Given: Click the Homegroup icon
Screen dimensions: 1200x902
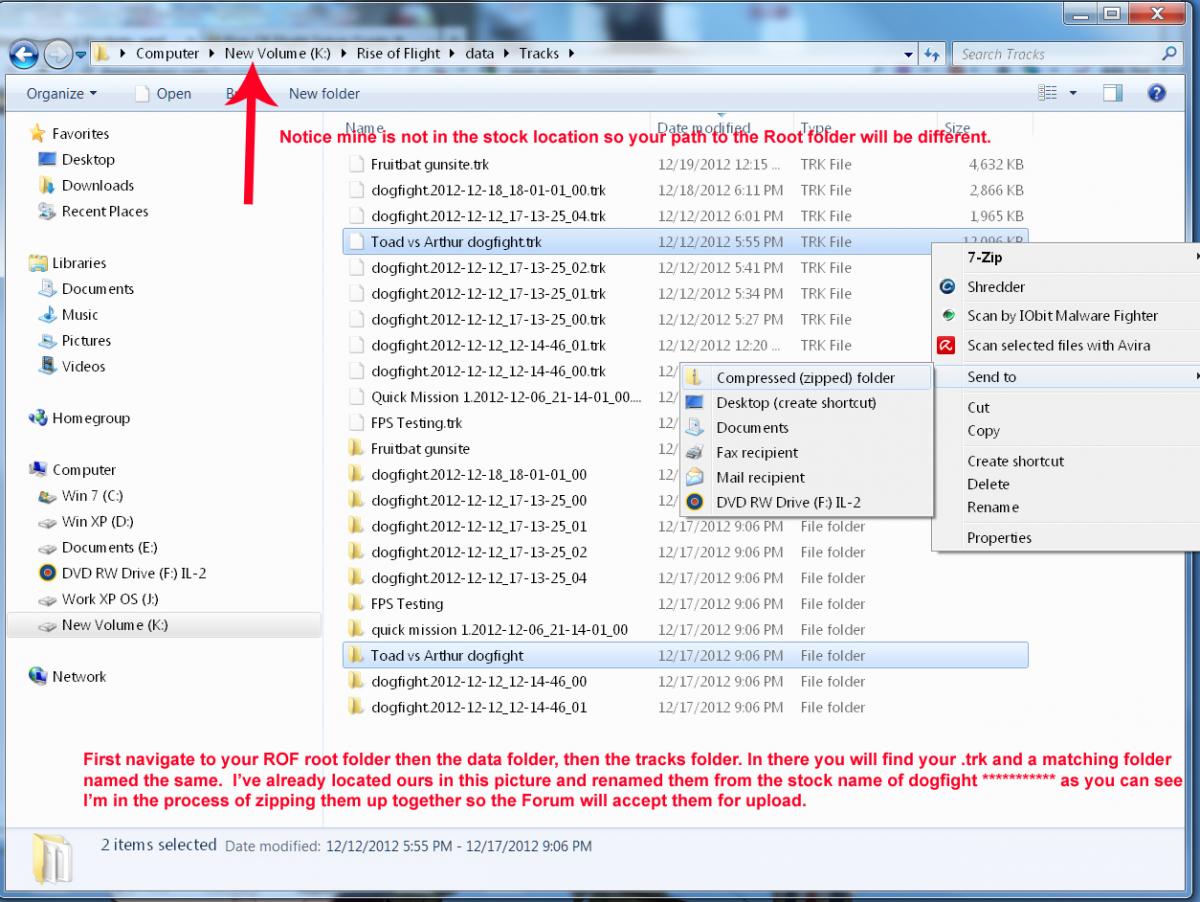Looking at the screenshot, I should tap(38, 418).
